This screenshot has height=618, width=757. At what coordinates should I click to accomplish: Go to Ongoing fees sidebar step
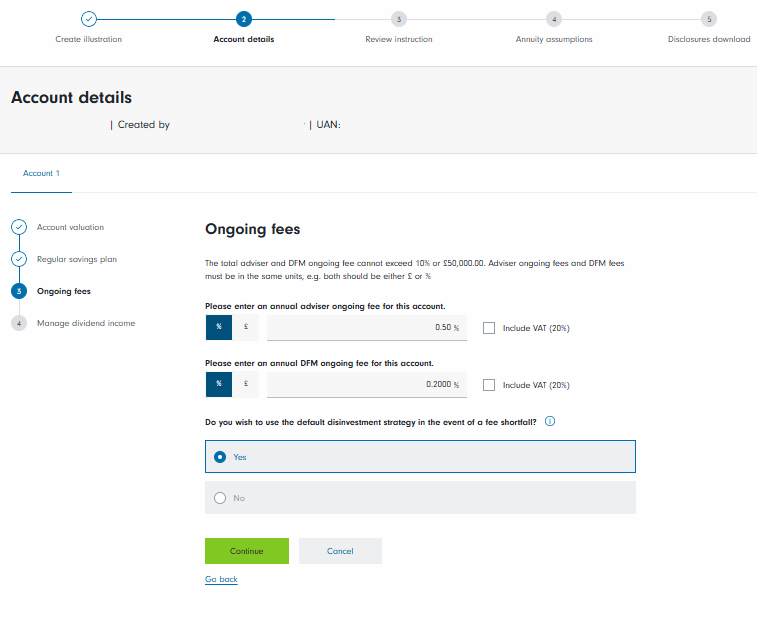(x=63, y=291)
